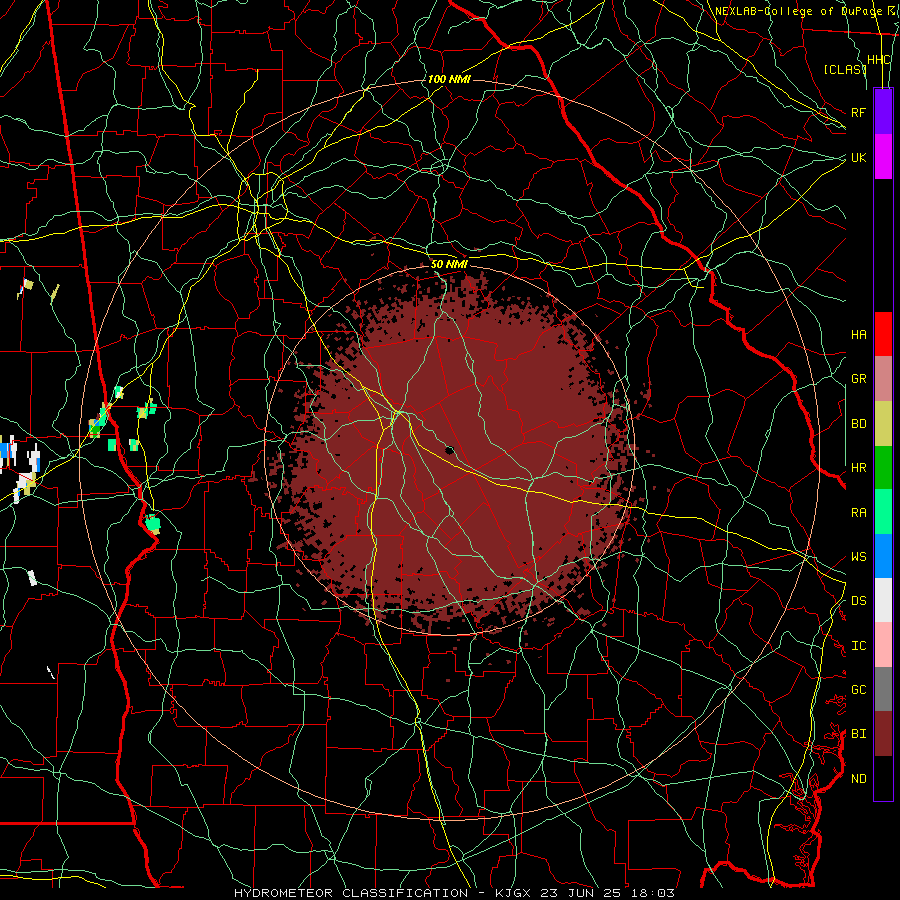Click the HYDROMETEOR CLASSIFICATION title text
This screenshot has height=900, width=900.
351,893
